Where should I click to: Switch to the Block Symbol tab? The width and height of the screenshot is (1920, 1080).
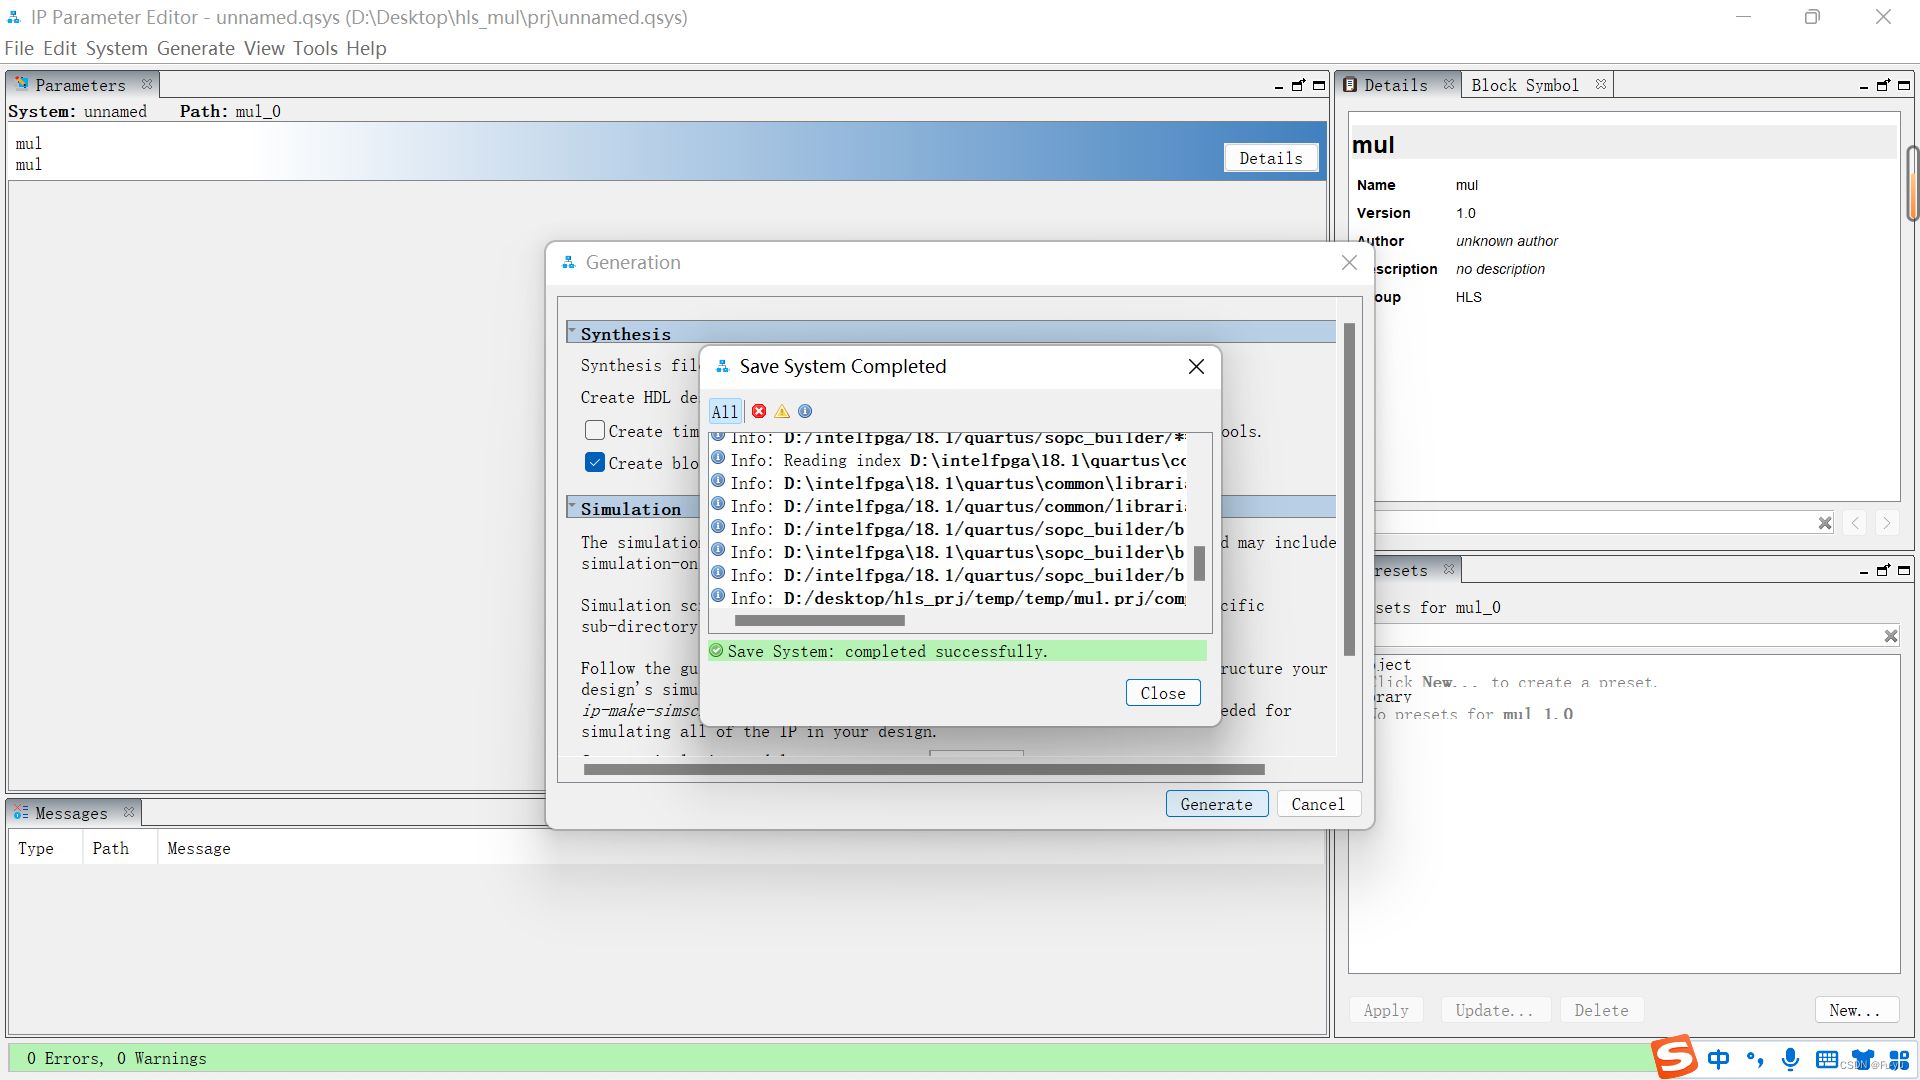coord(1524,85)
